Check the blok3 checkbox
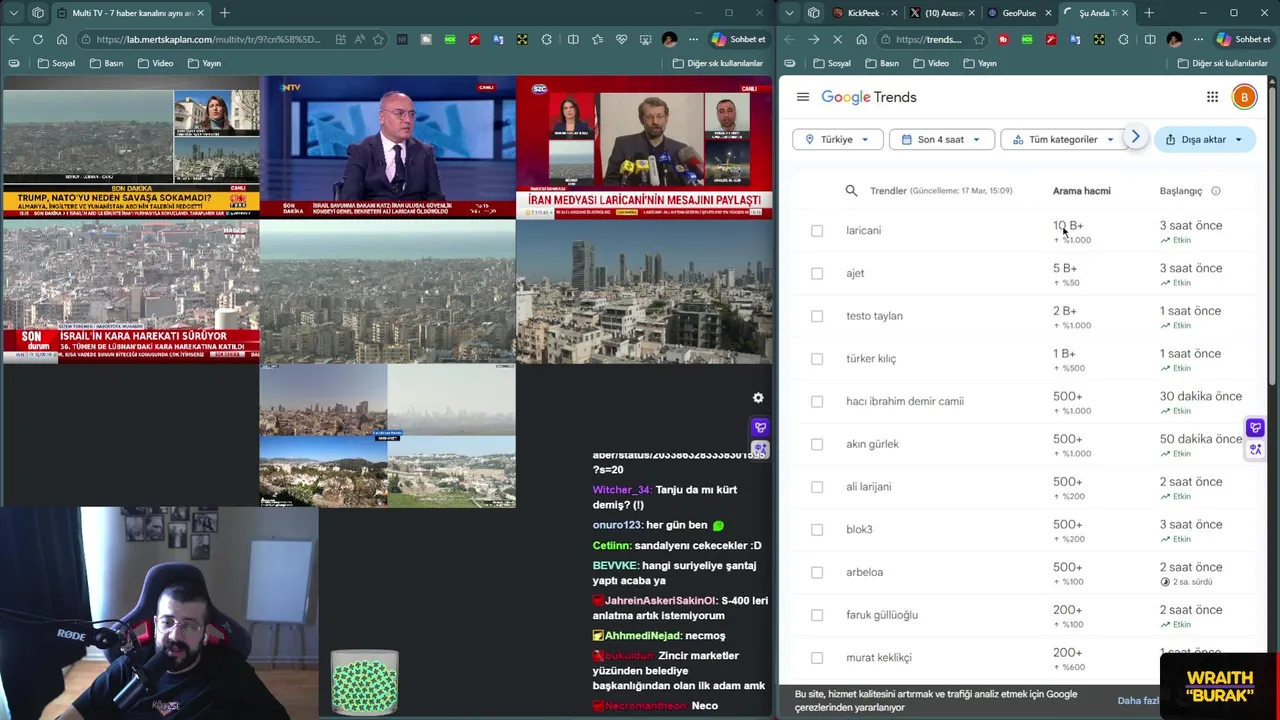The image size is (1280, 720). pyautogui.click(x=817, y=529)
